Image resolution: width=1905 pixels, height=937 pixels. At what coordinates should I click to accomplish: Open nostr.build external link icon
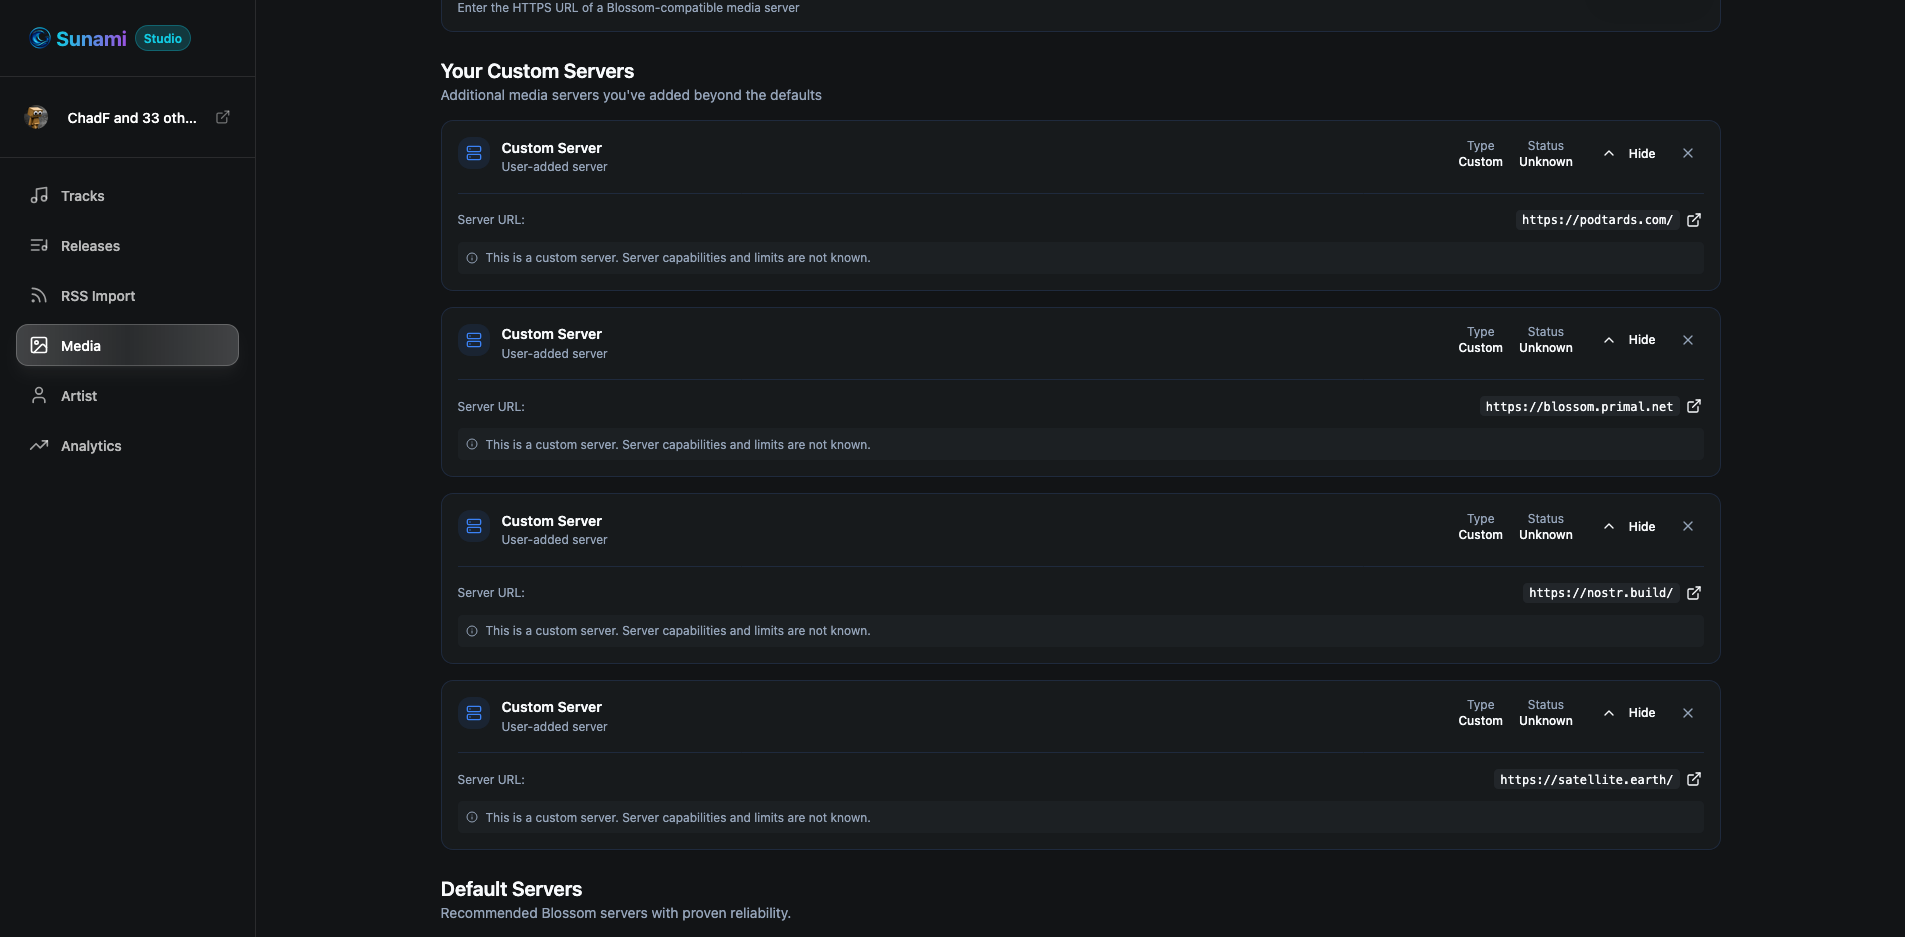[1693, 593]
